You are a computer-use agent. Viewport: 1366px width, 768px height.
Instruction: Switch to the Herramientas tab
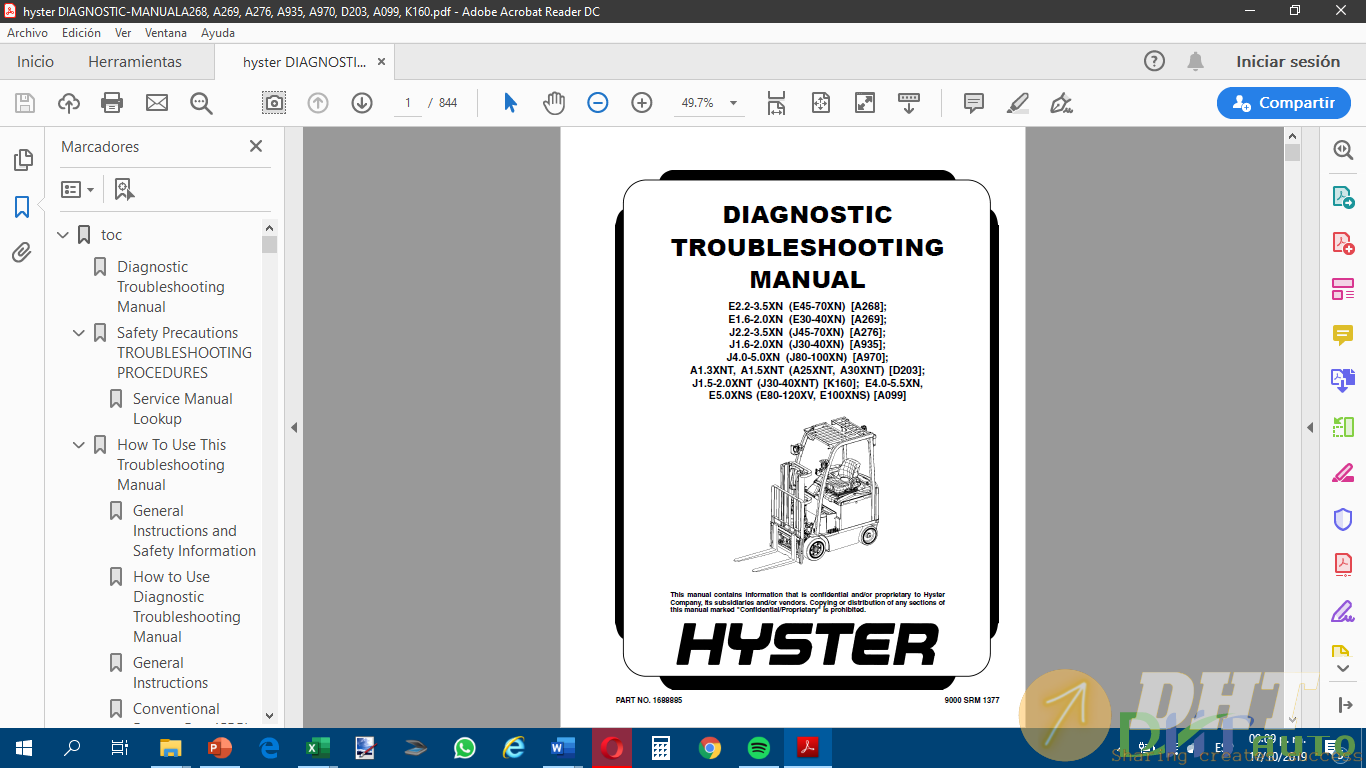pyautogui.click(x=135, y=62)
